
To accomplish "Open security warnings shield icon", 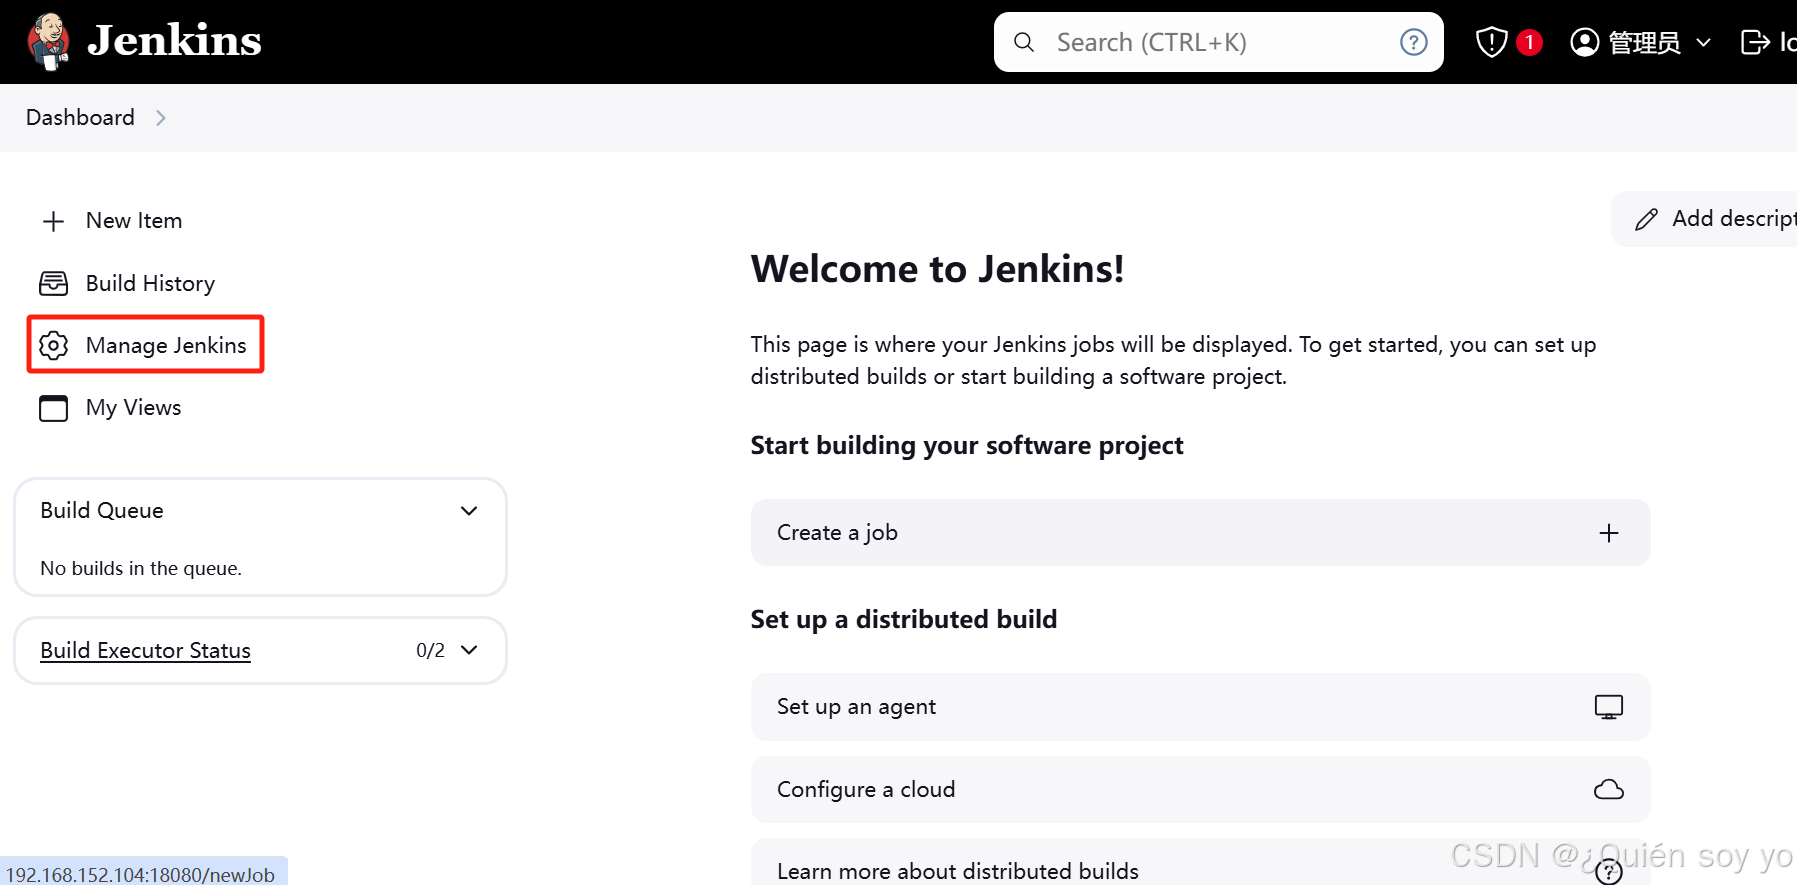I will coord(1491,42).
